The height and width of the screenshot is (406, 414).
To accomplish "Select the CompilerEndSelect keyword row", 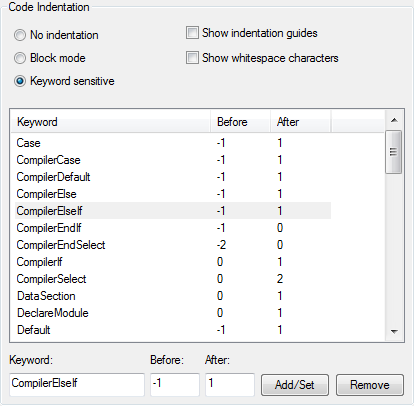I will tap(173, 245).
